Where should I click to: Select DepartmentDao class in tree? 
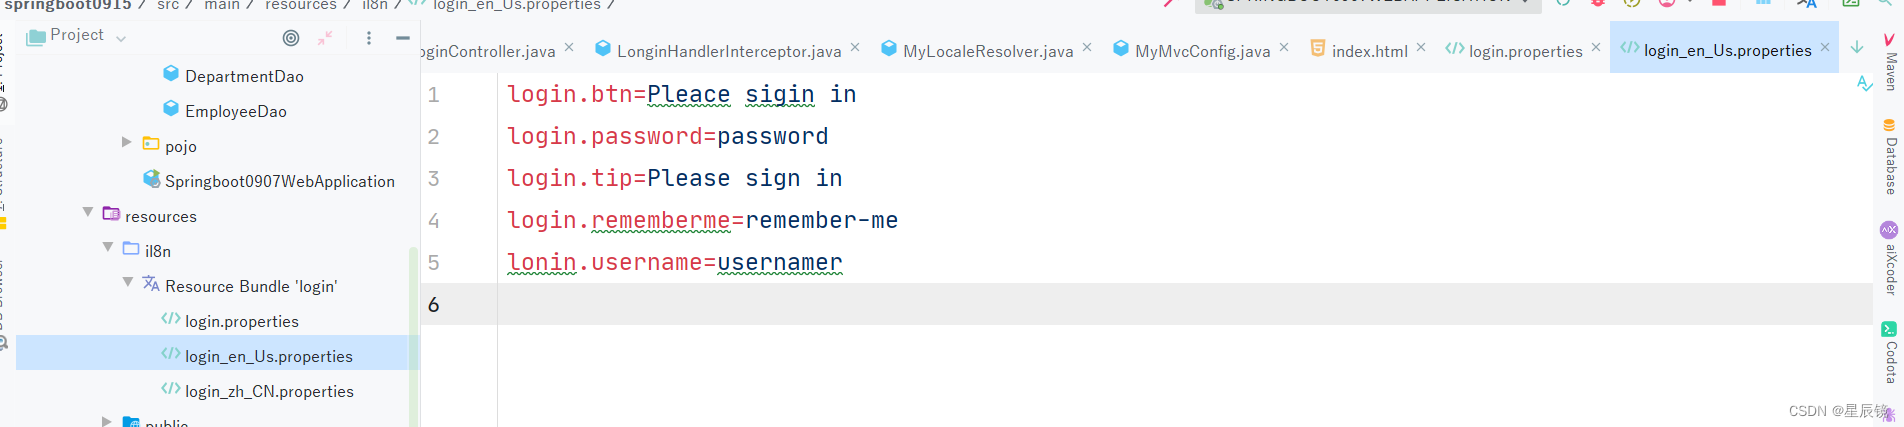(x=243, y=76)
